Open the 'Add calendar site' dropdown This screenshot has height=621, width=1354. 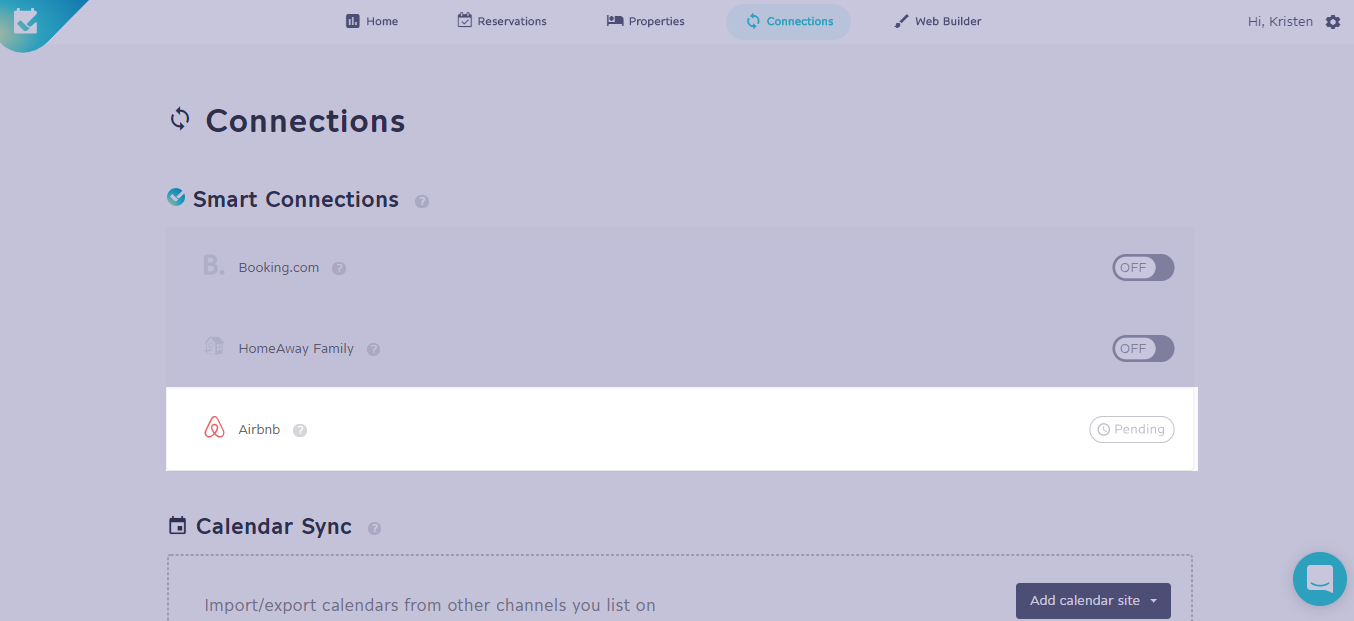(1093, 601)
